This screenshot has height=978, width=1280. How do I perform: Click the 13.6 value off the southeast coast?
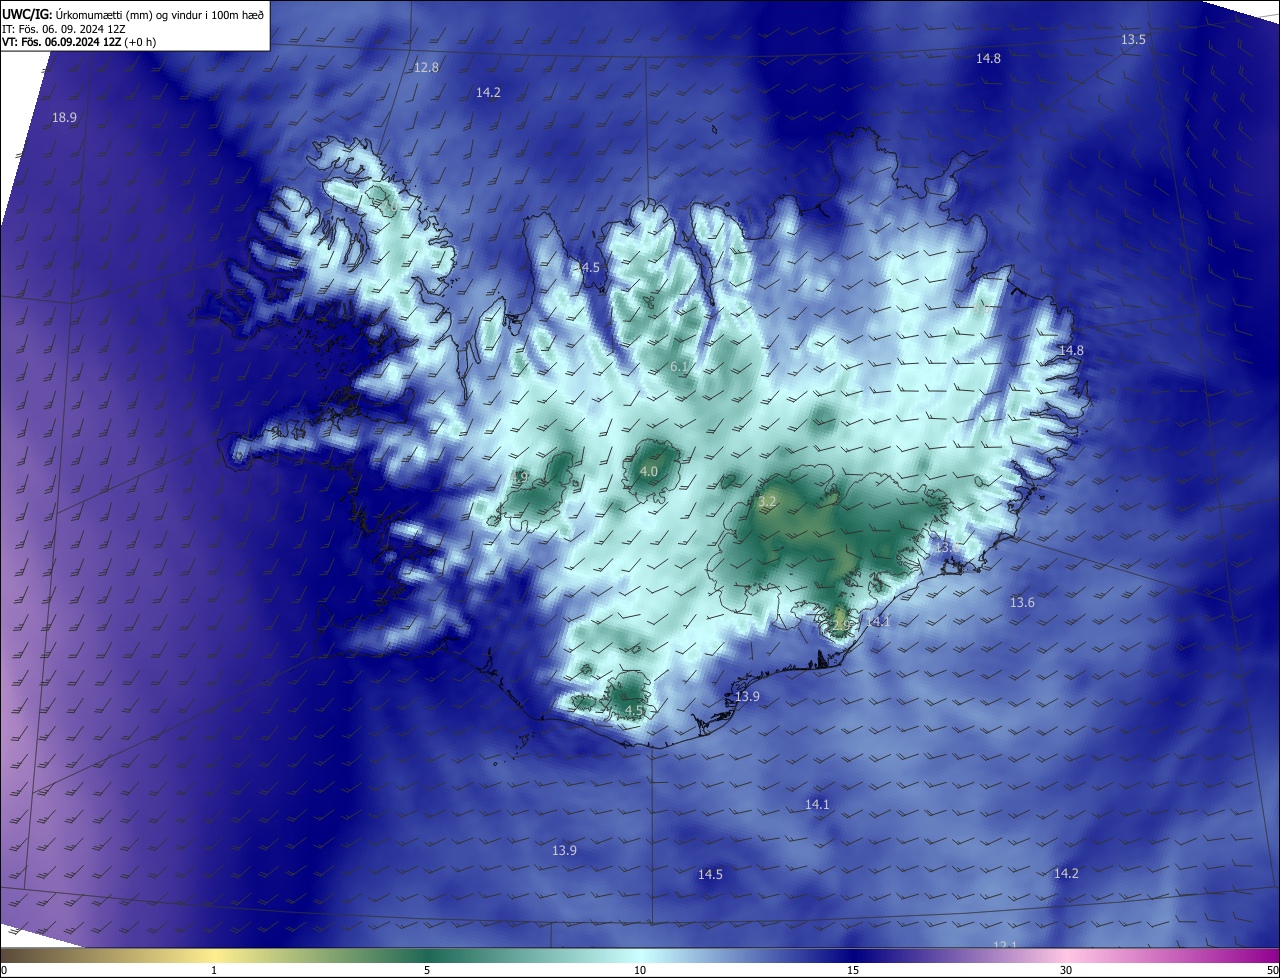[1022, 603]
